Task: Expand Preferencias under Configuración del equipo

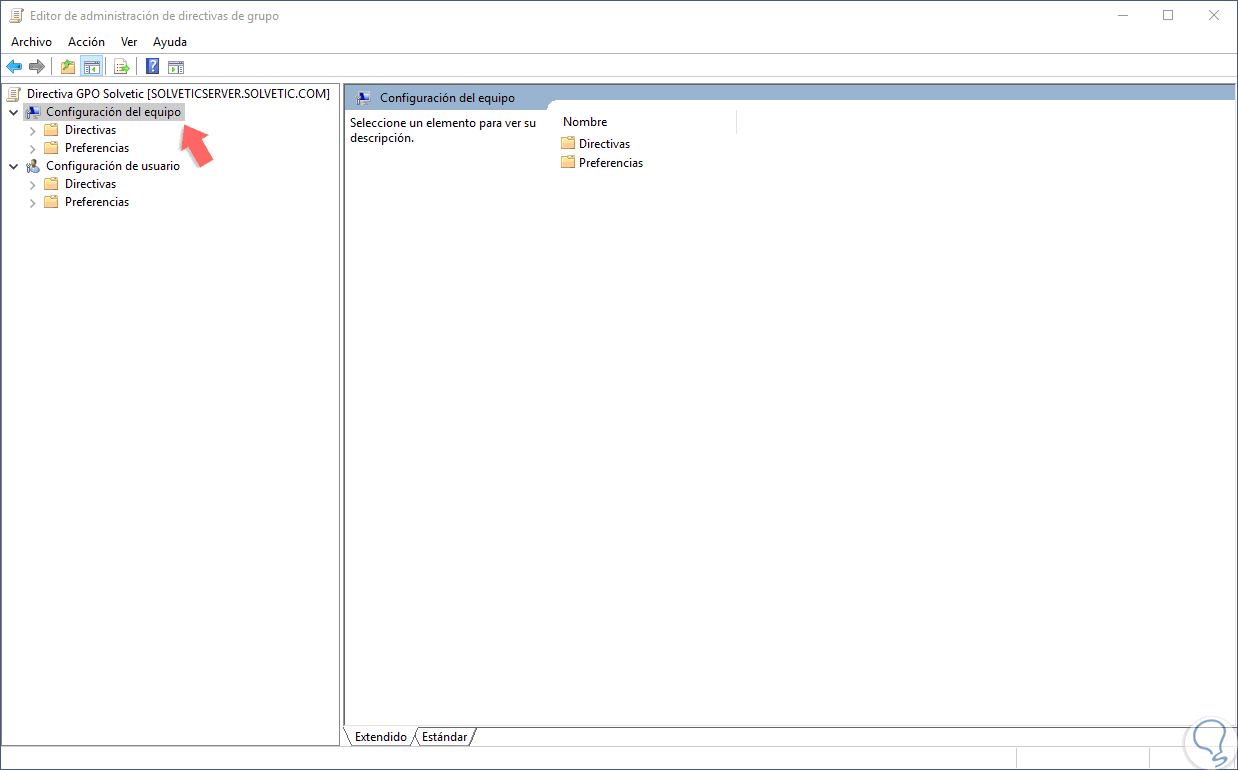Action: (x=33, y=149)
